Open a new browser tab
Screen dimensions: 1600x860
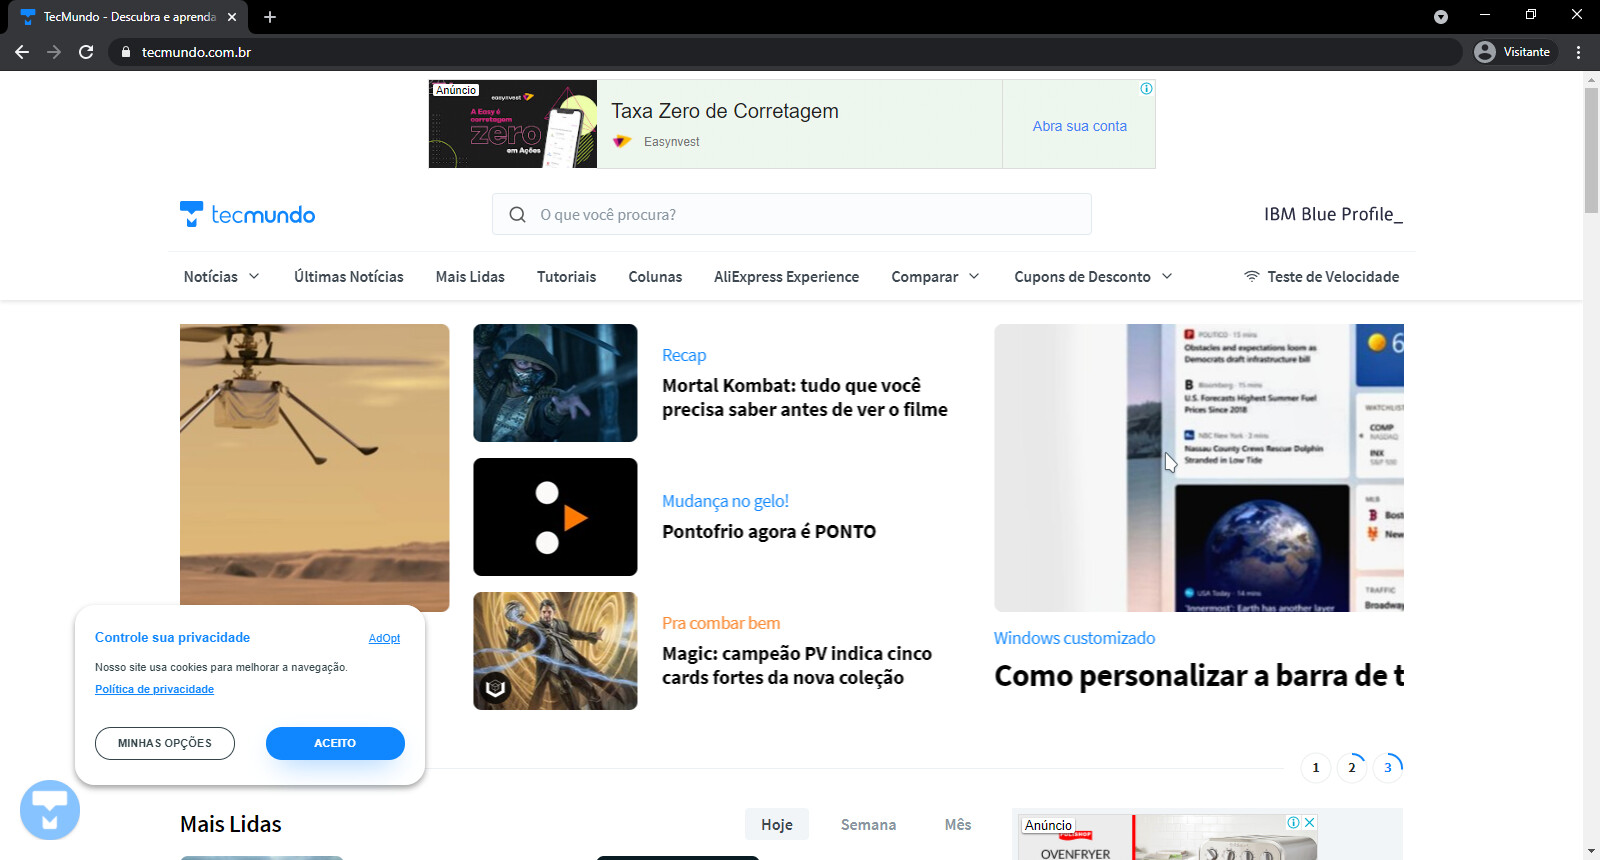pyautogui.click(x=270, y=17)
